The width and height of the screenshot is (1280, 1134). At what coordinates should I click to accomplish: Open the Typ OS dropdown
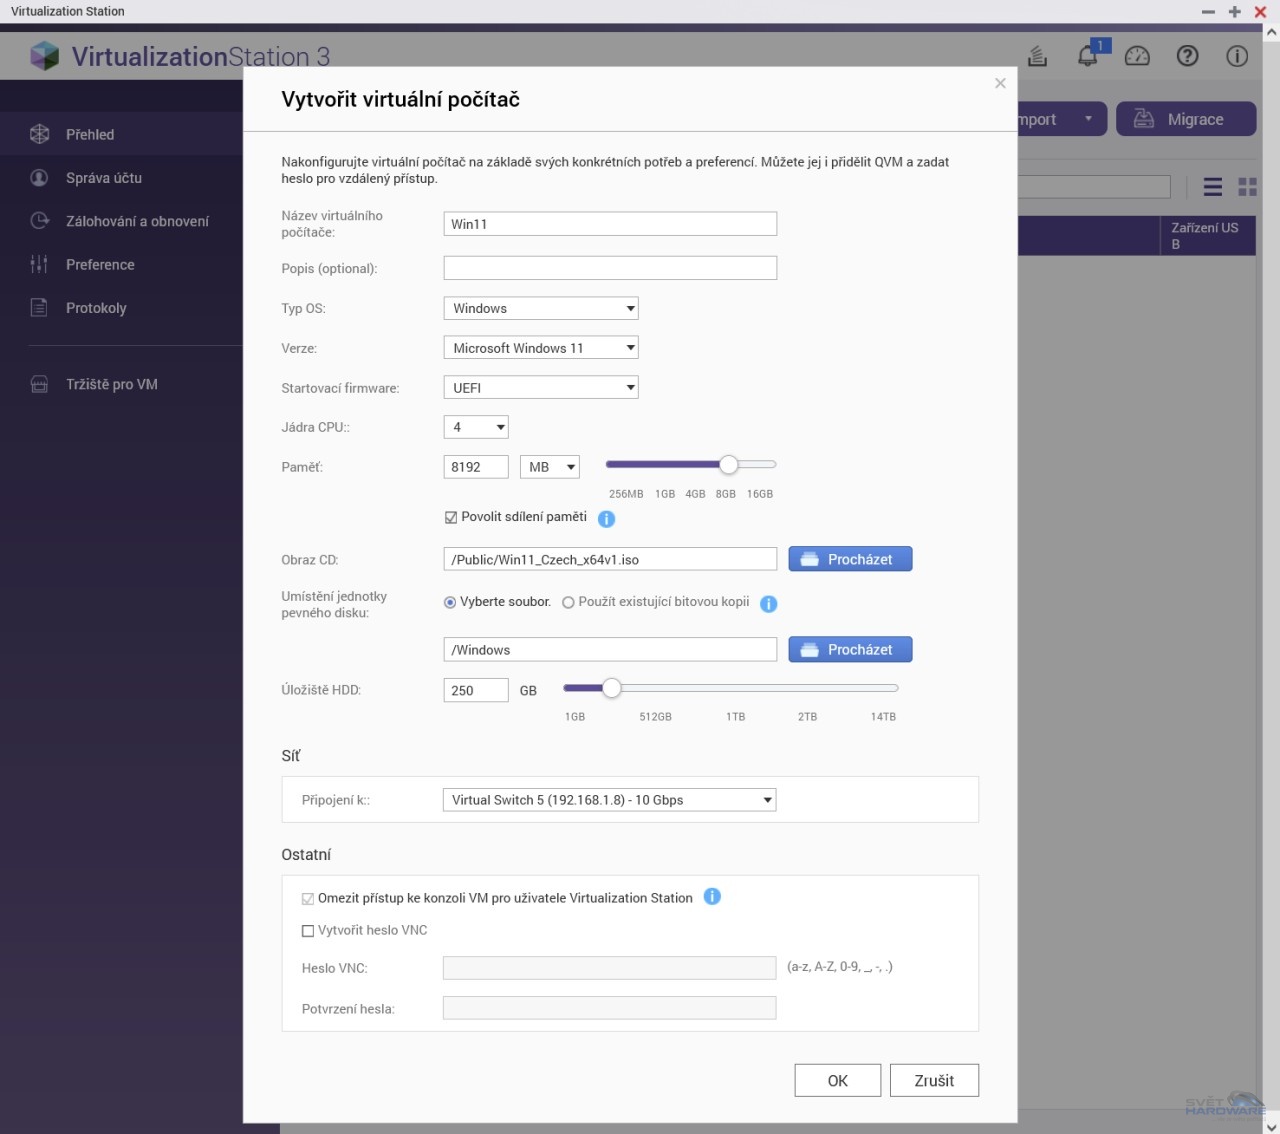tap(540, 309)
